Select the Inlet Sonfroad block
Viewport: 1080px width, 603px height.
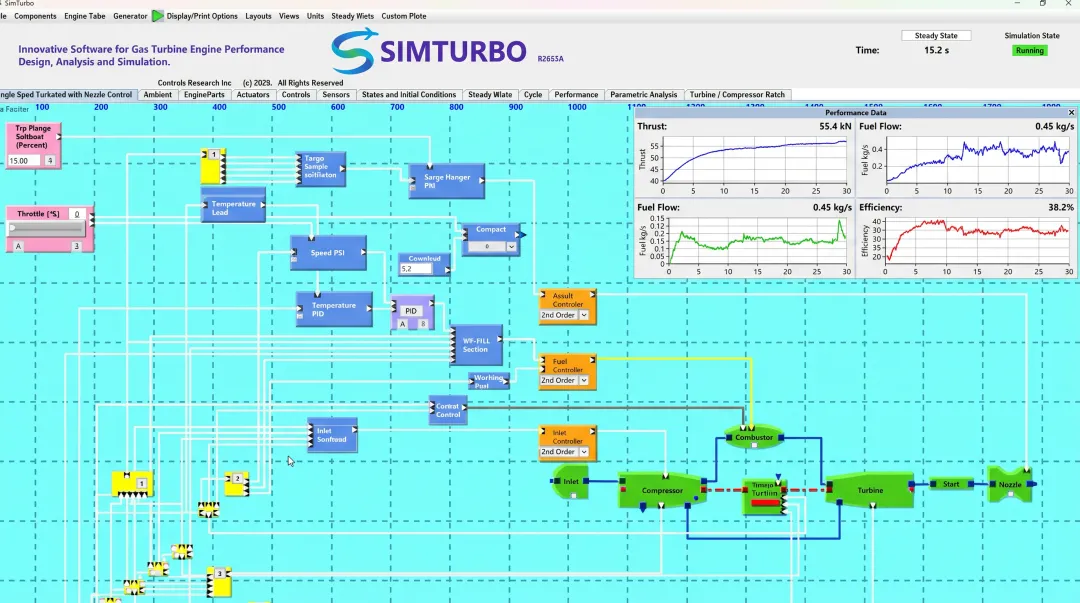pos(332,435)
